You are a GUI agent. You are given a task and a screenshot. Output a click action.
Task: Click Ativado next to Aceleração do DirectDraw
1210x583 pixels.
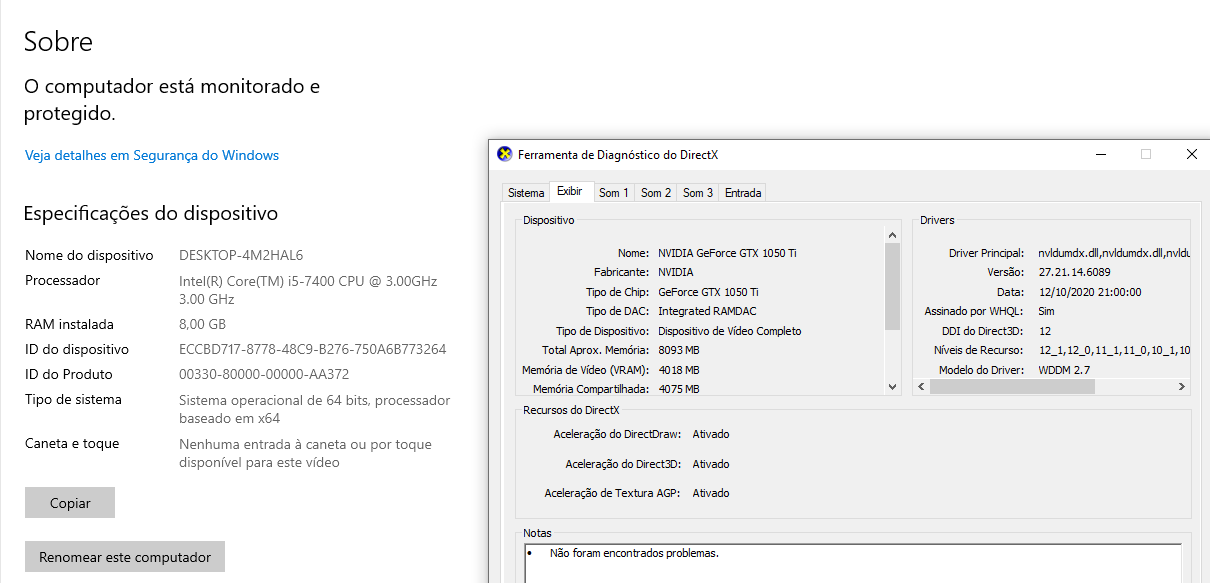pos(711,434)
